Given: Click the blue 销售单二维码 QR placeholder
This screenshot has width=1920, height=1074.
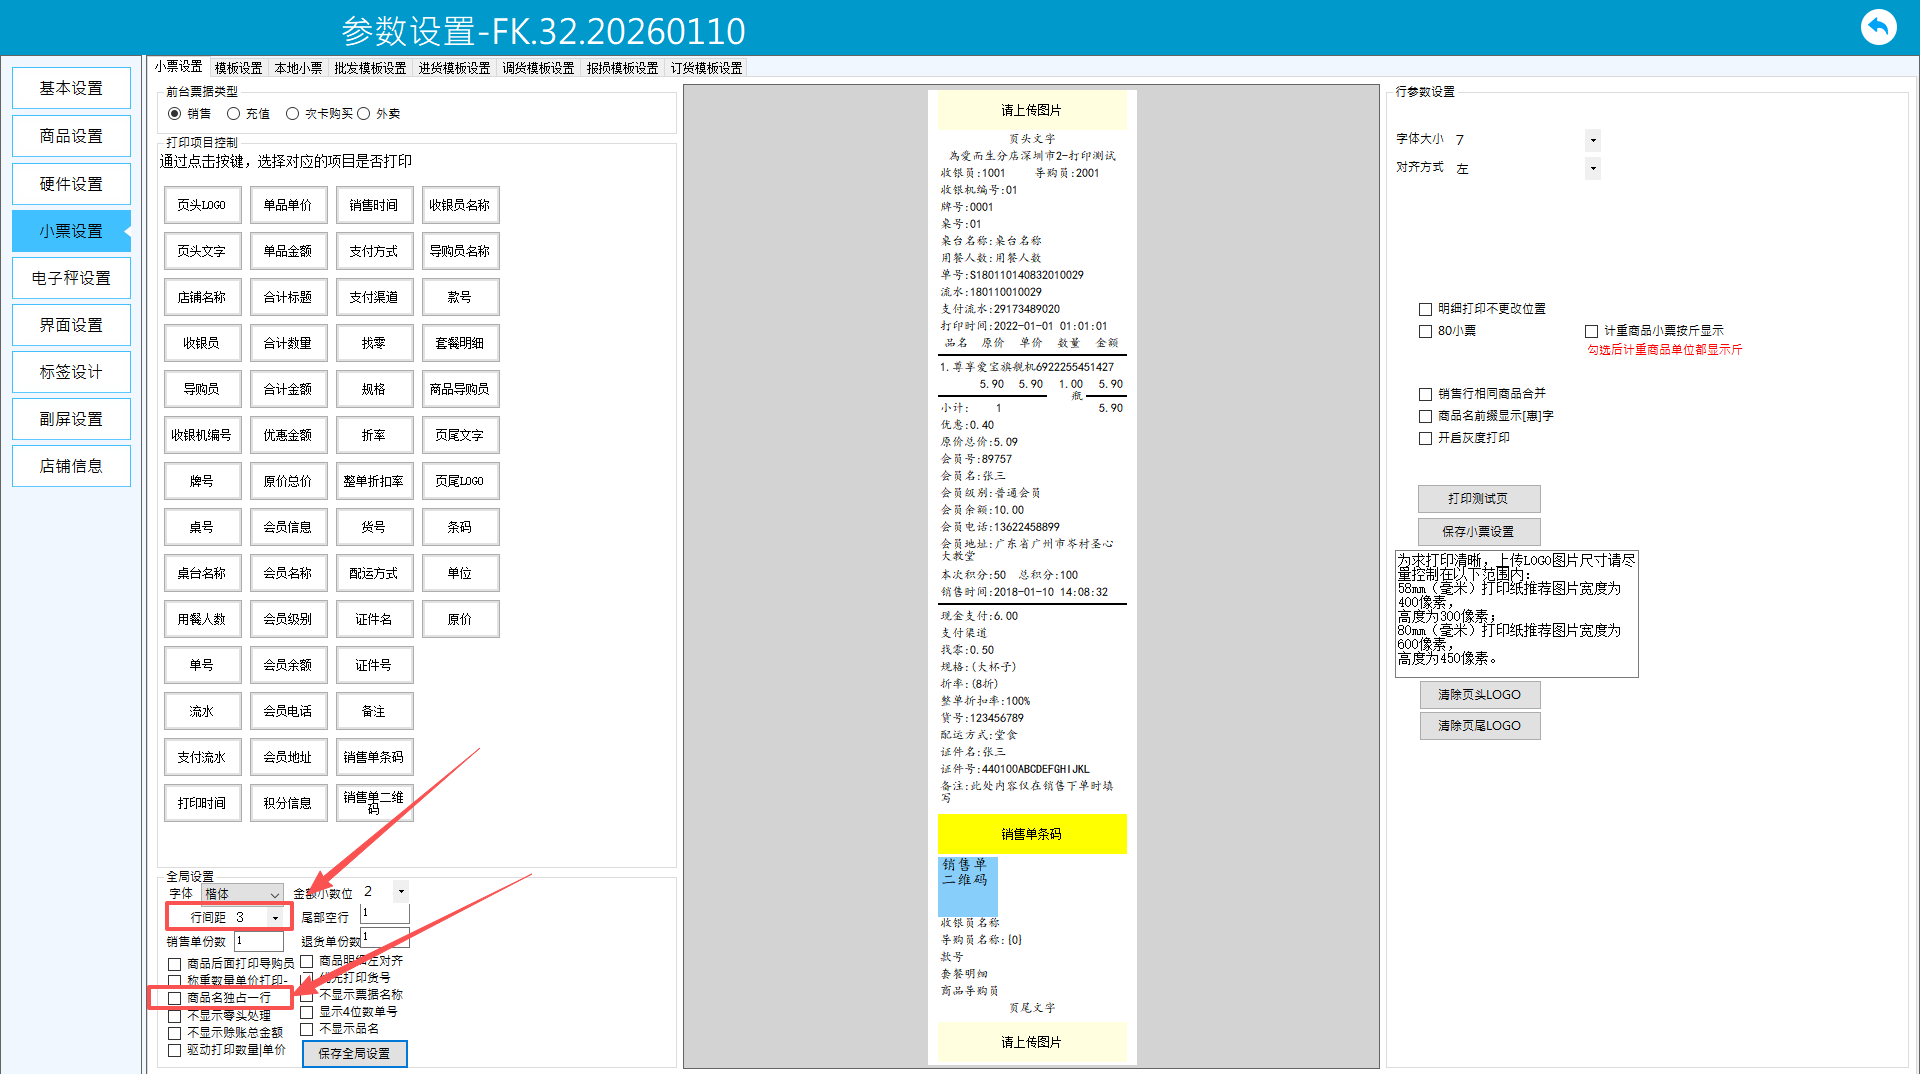Looking at the screenshot, I should (x=967, y=886).
